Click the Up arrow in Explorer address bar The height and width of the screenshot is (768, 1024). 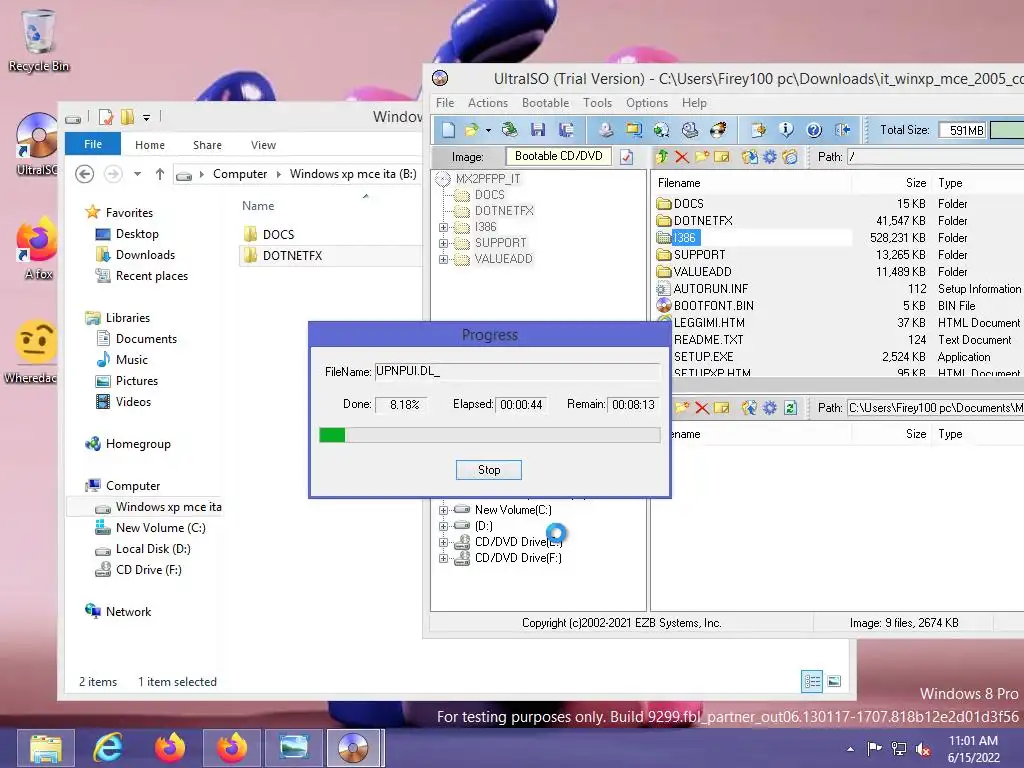(160, 174)
